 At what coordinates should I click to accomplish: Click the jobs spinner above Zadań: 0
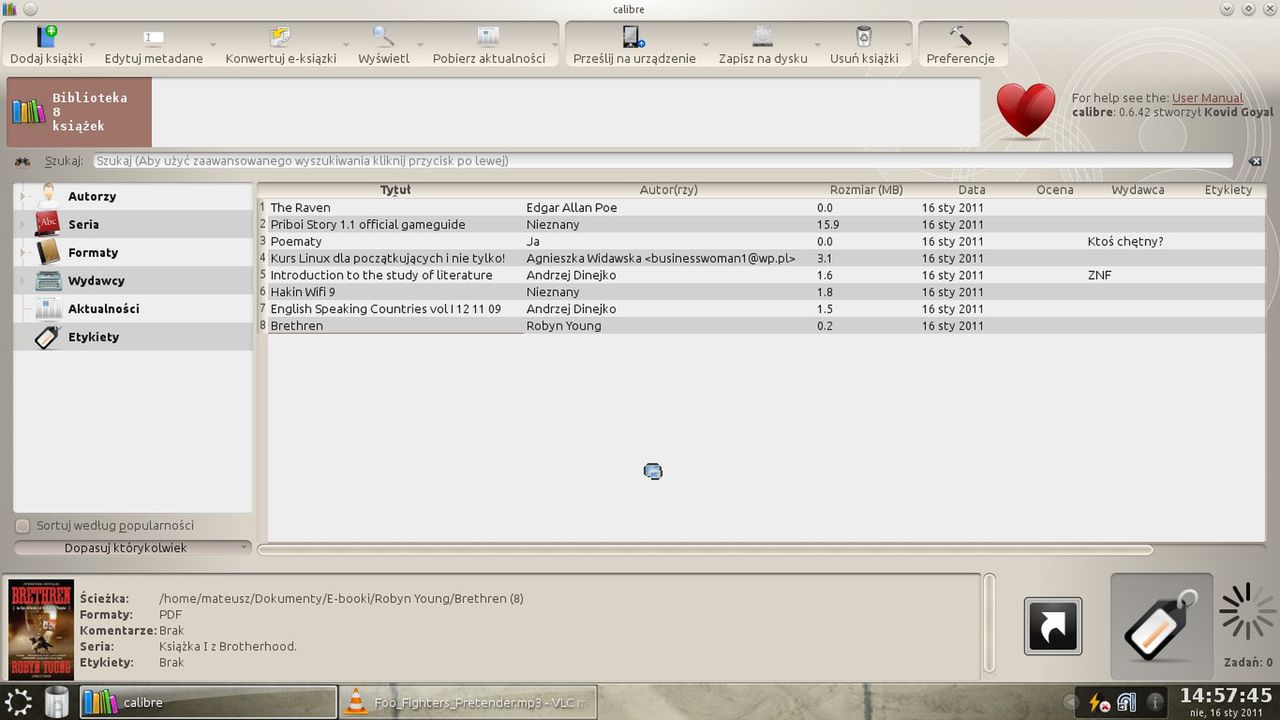point(1247,612)
